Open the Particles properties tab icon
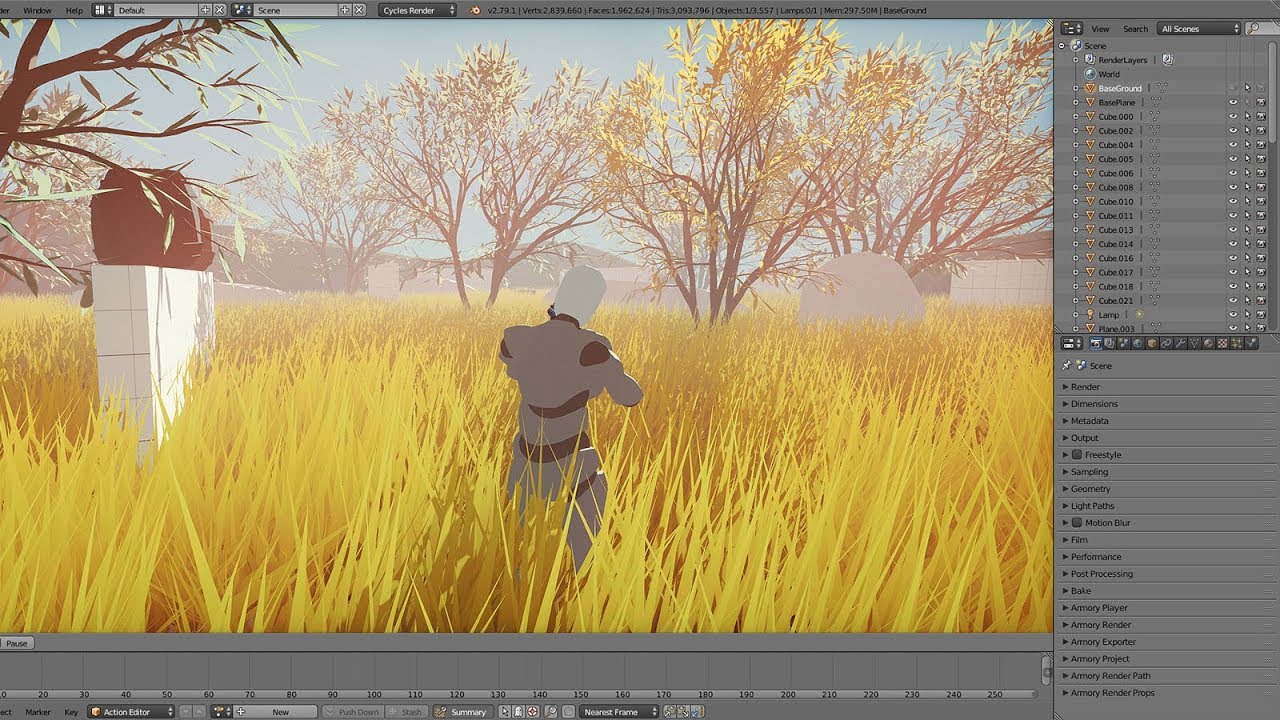 click(x=1236, y=343)
